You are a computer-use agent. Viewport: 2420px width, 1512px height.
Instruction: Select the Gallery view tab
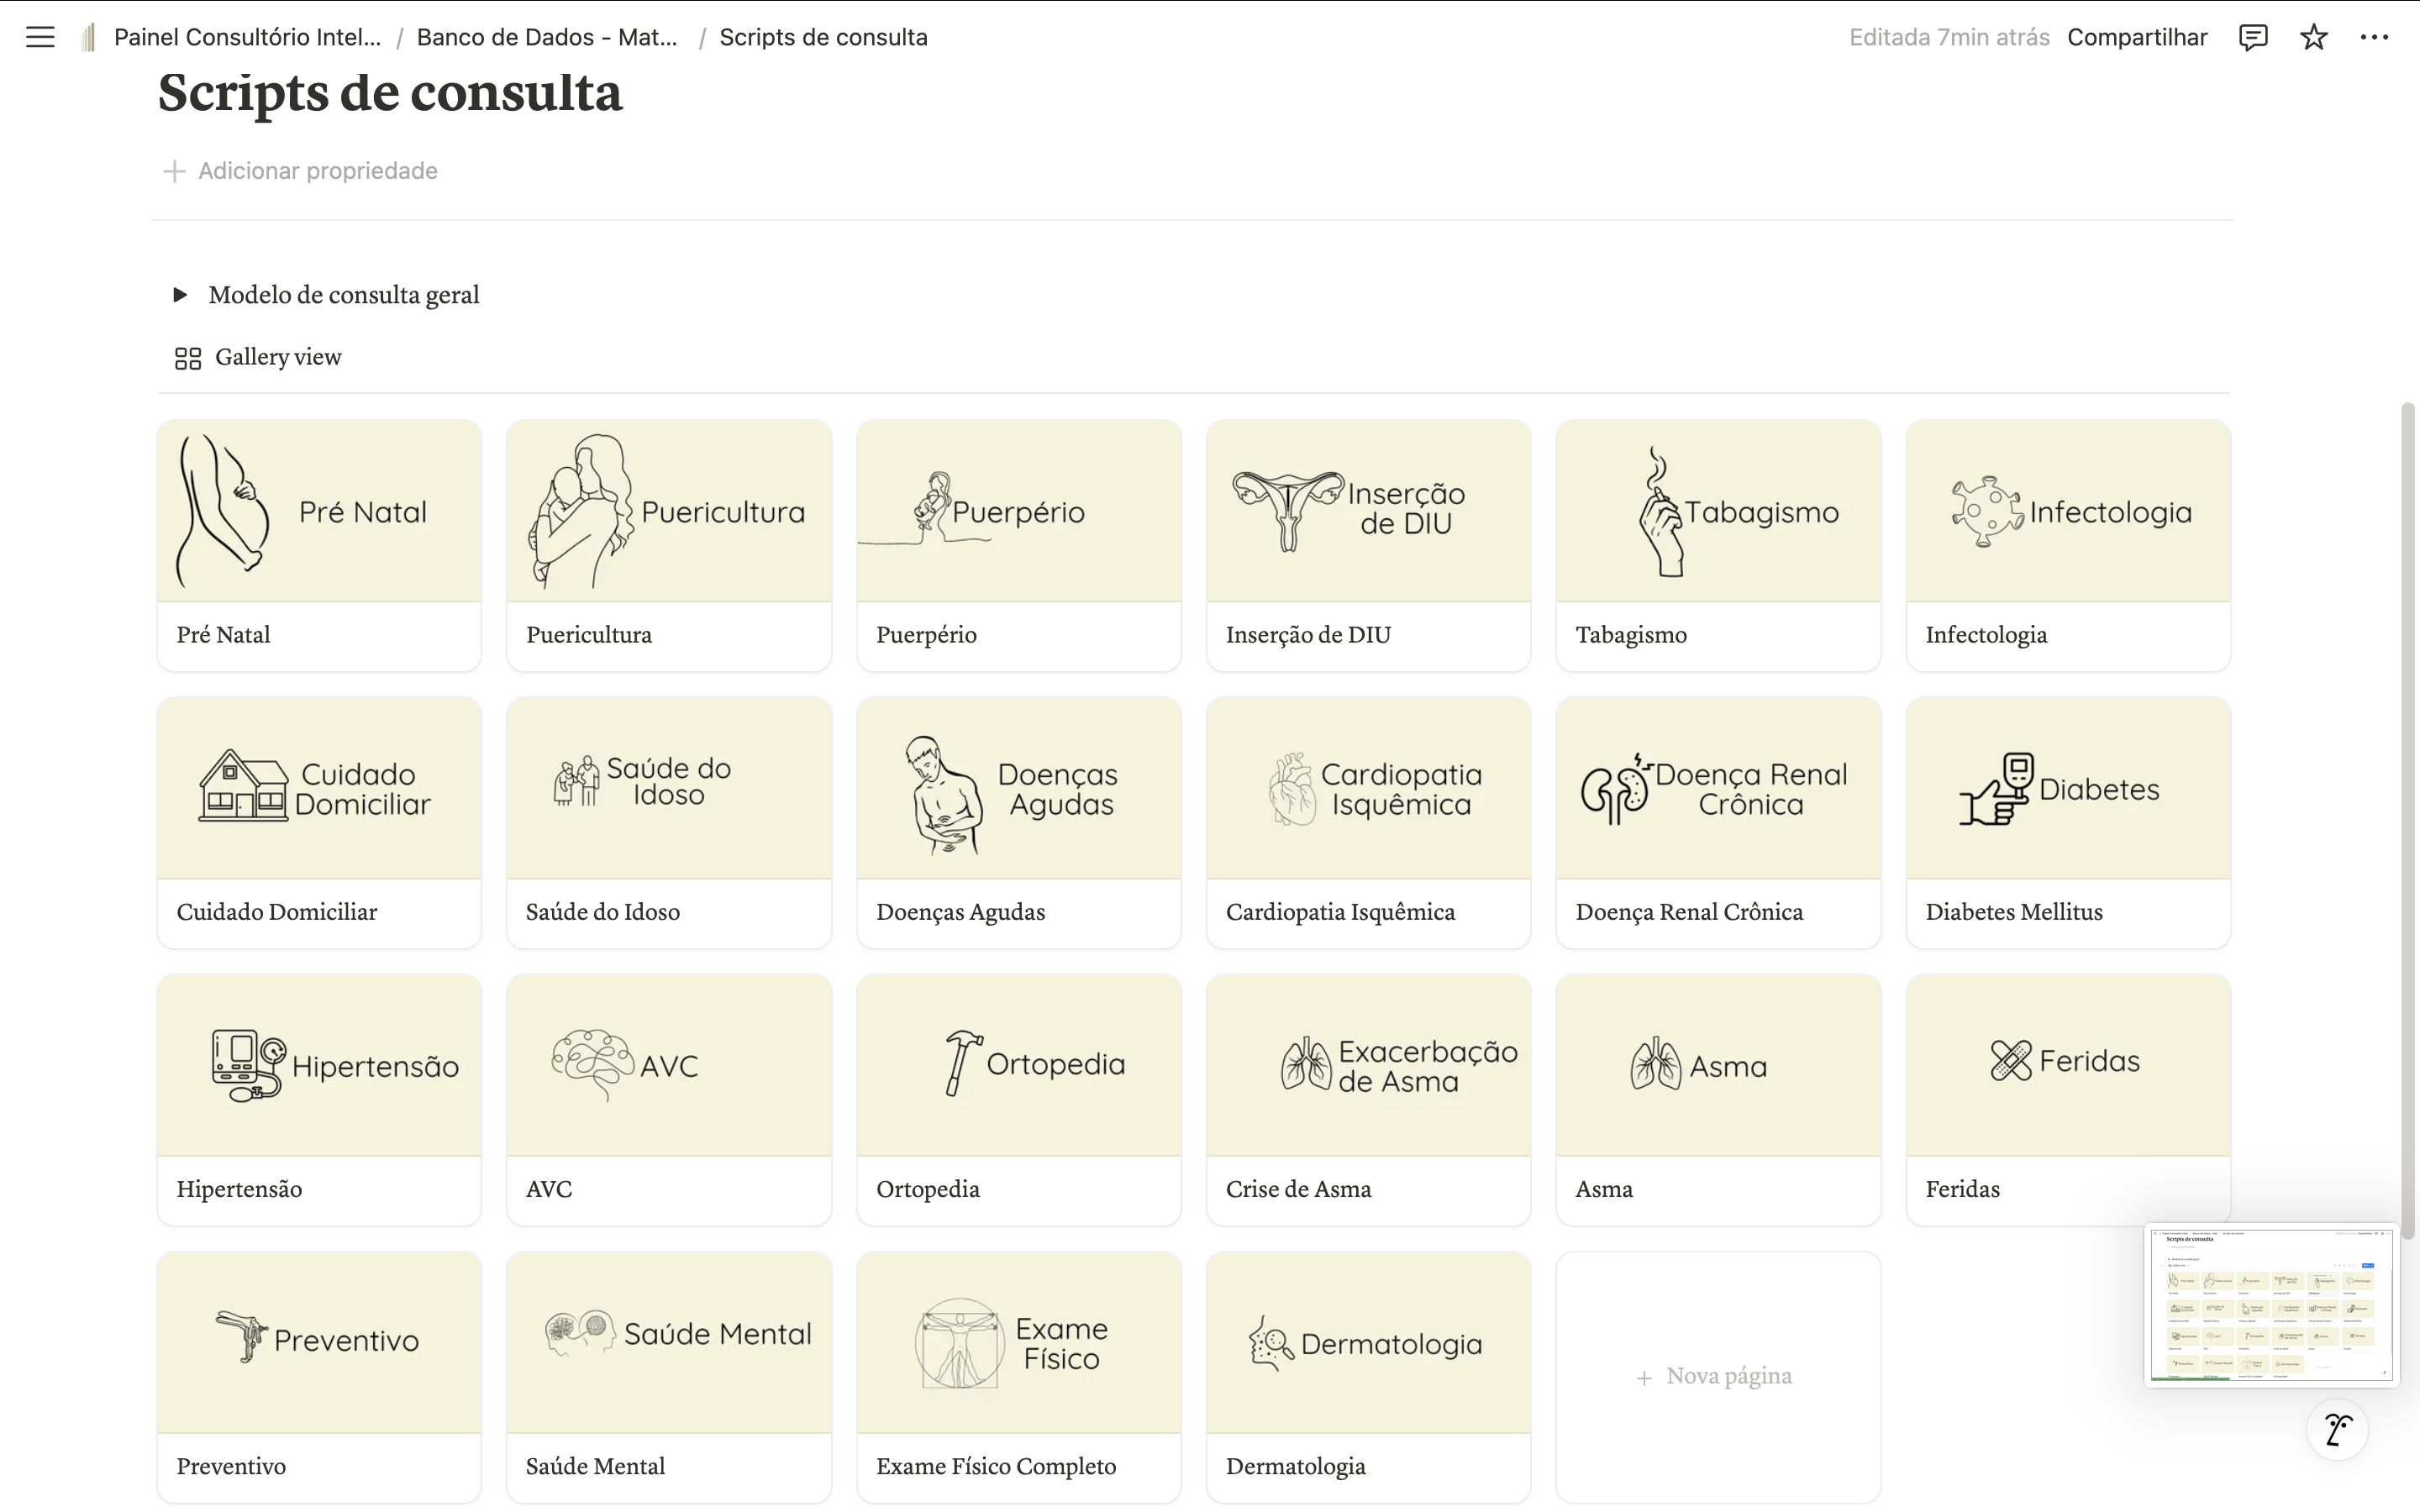259,357
